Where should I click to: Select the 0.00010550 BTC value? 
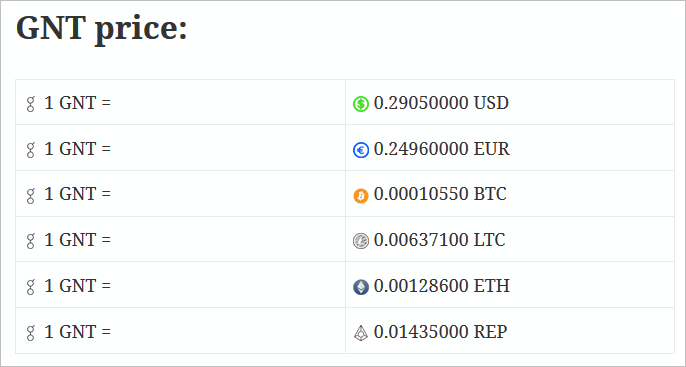coord(440,194)
